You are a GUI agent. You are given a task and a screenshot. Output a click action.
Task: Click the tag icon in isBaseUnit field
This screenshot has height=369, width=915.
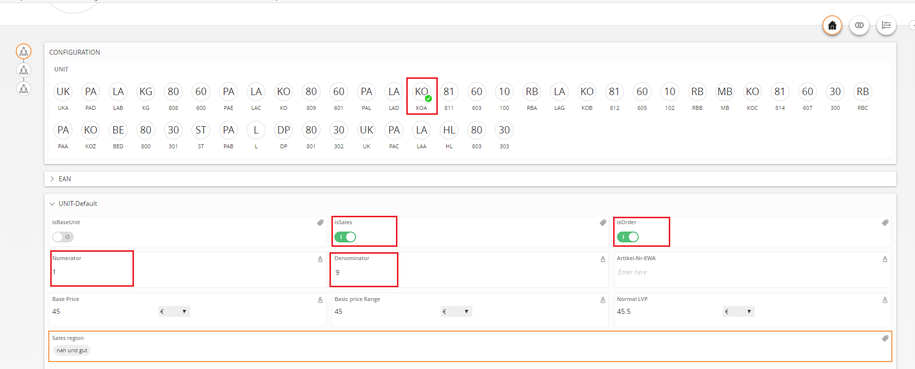(320, 222)
